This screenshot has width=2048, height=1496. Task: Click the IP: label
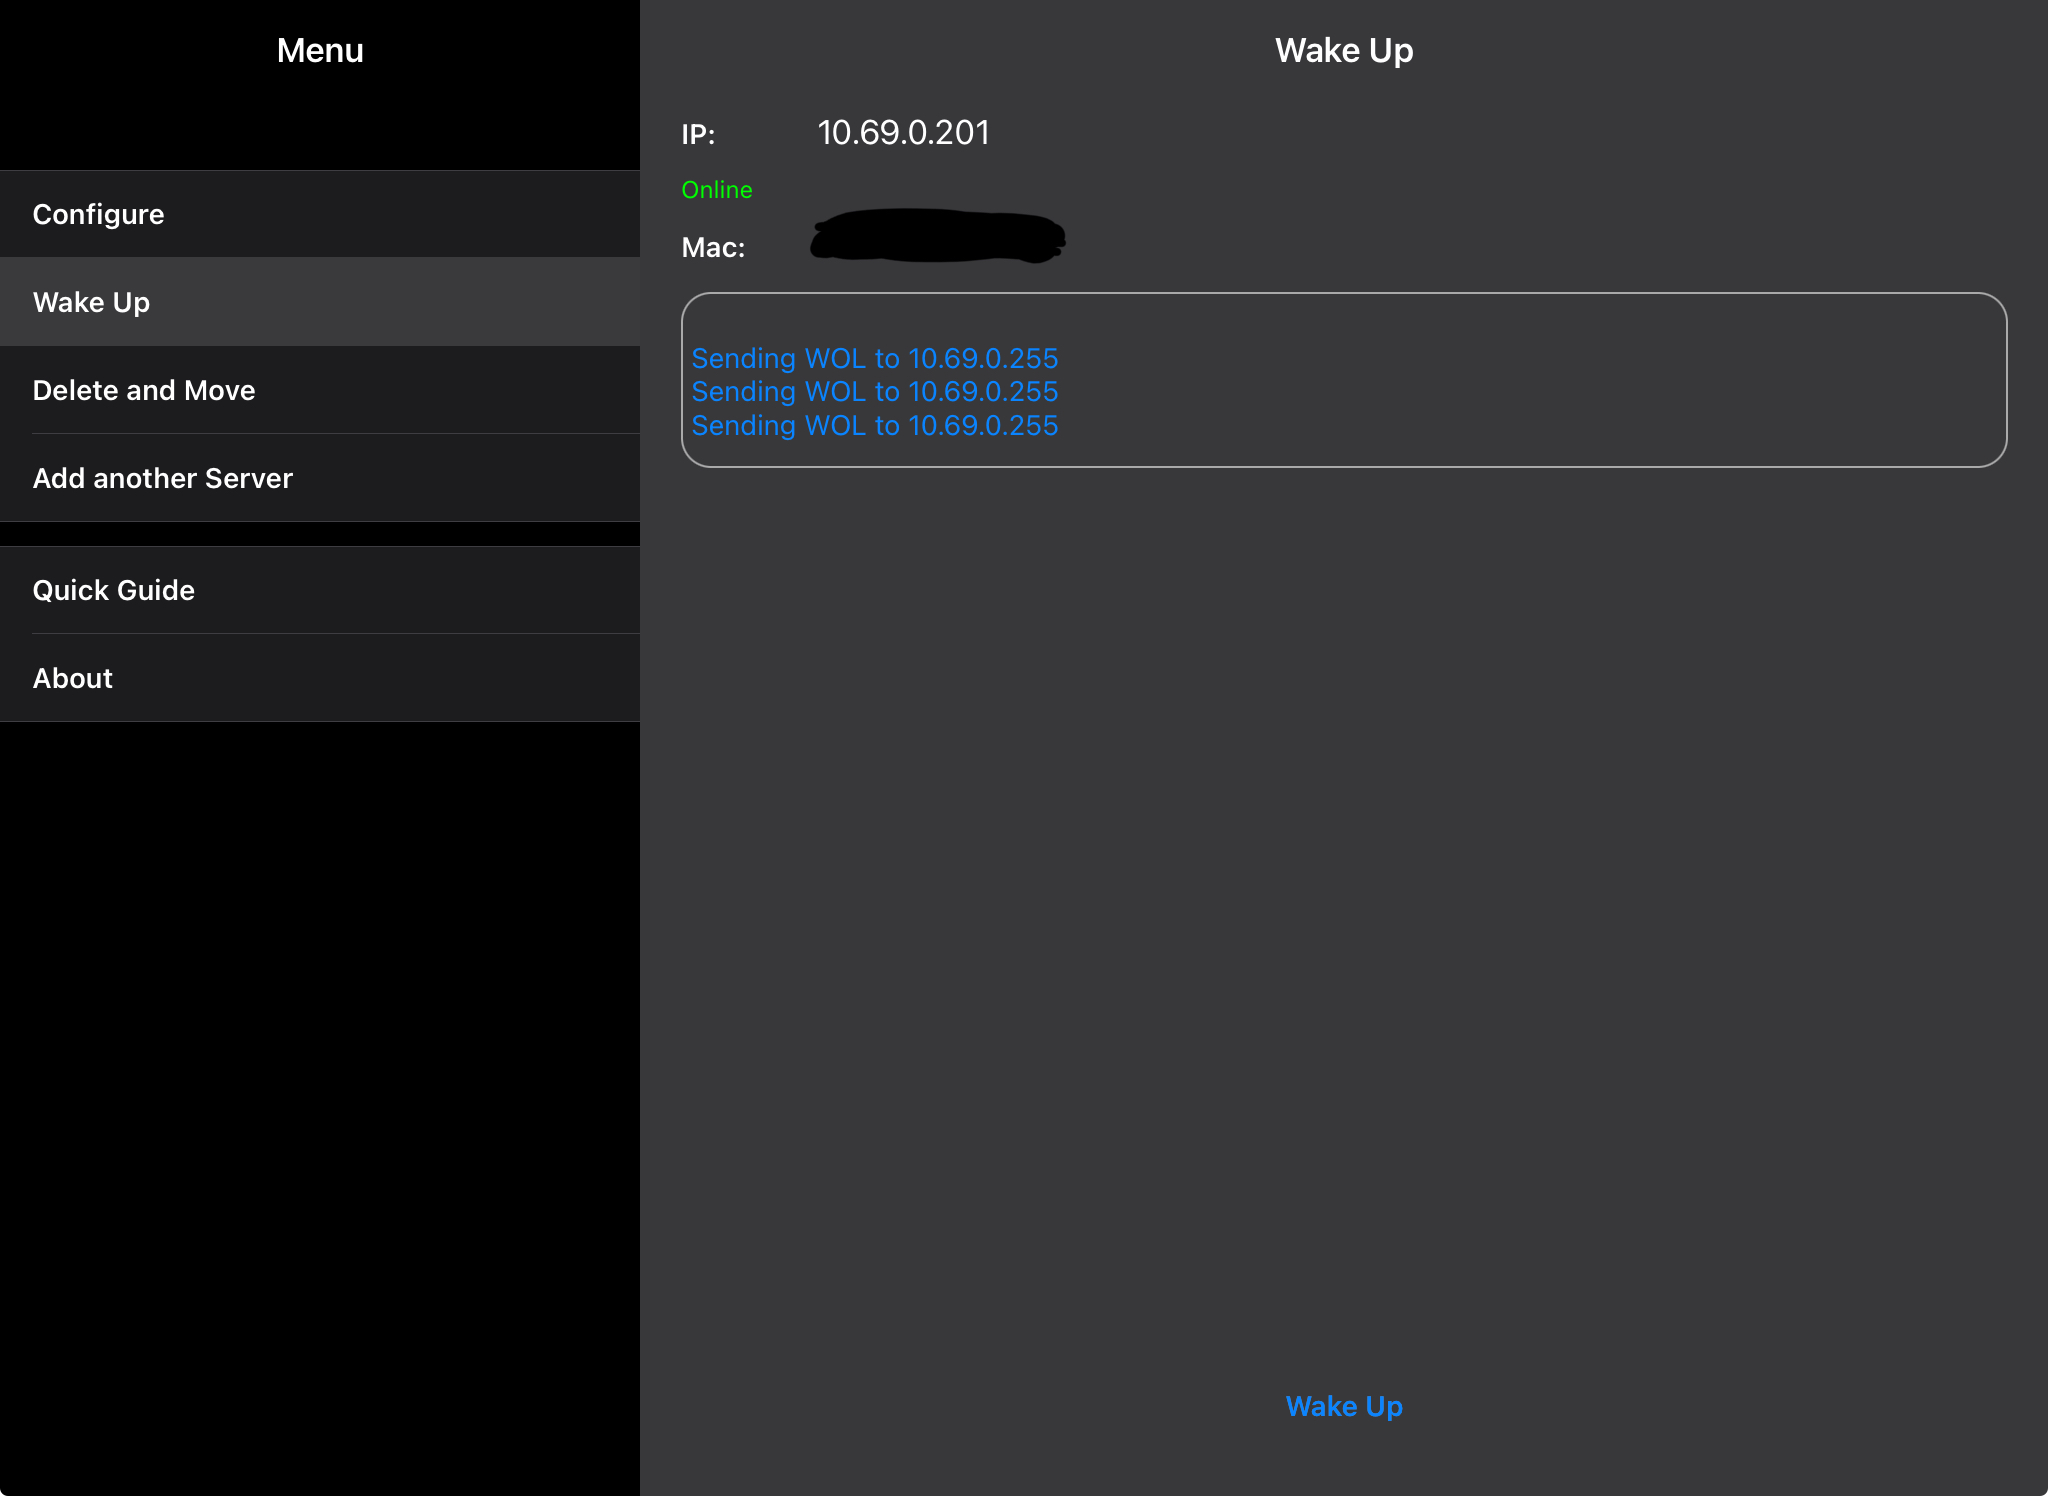(698, 134)
